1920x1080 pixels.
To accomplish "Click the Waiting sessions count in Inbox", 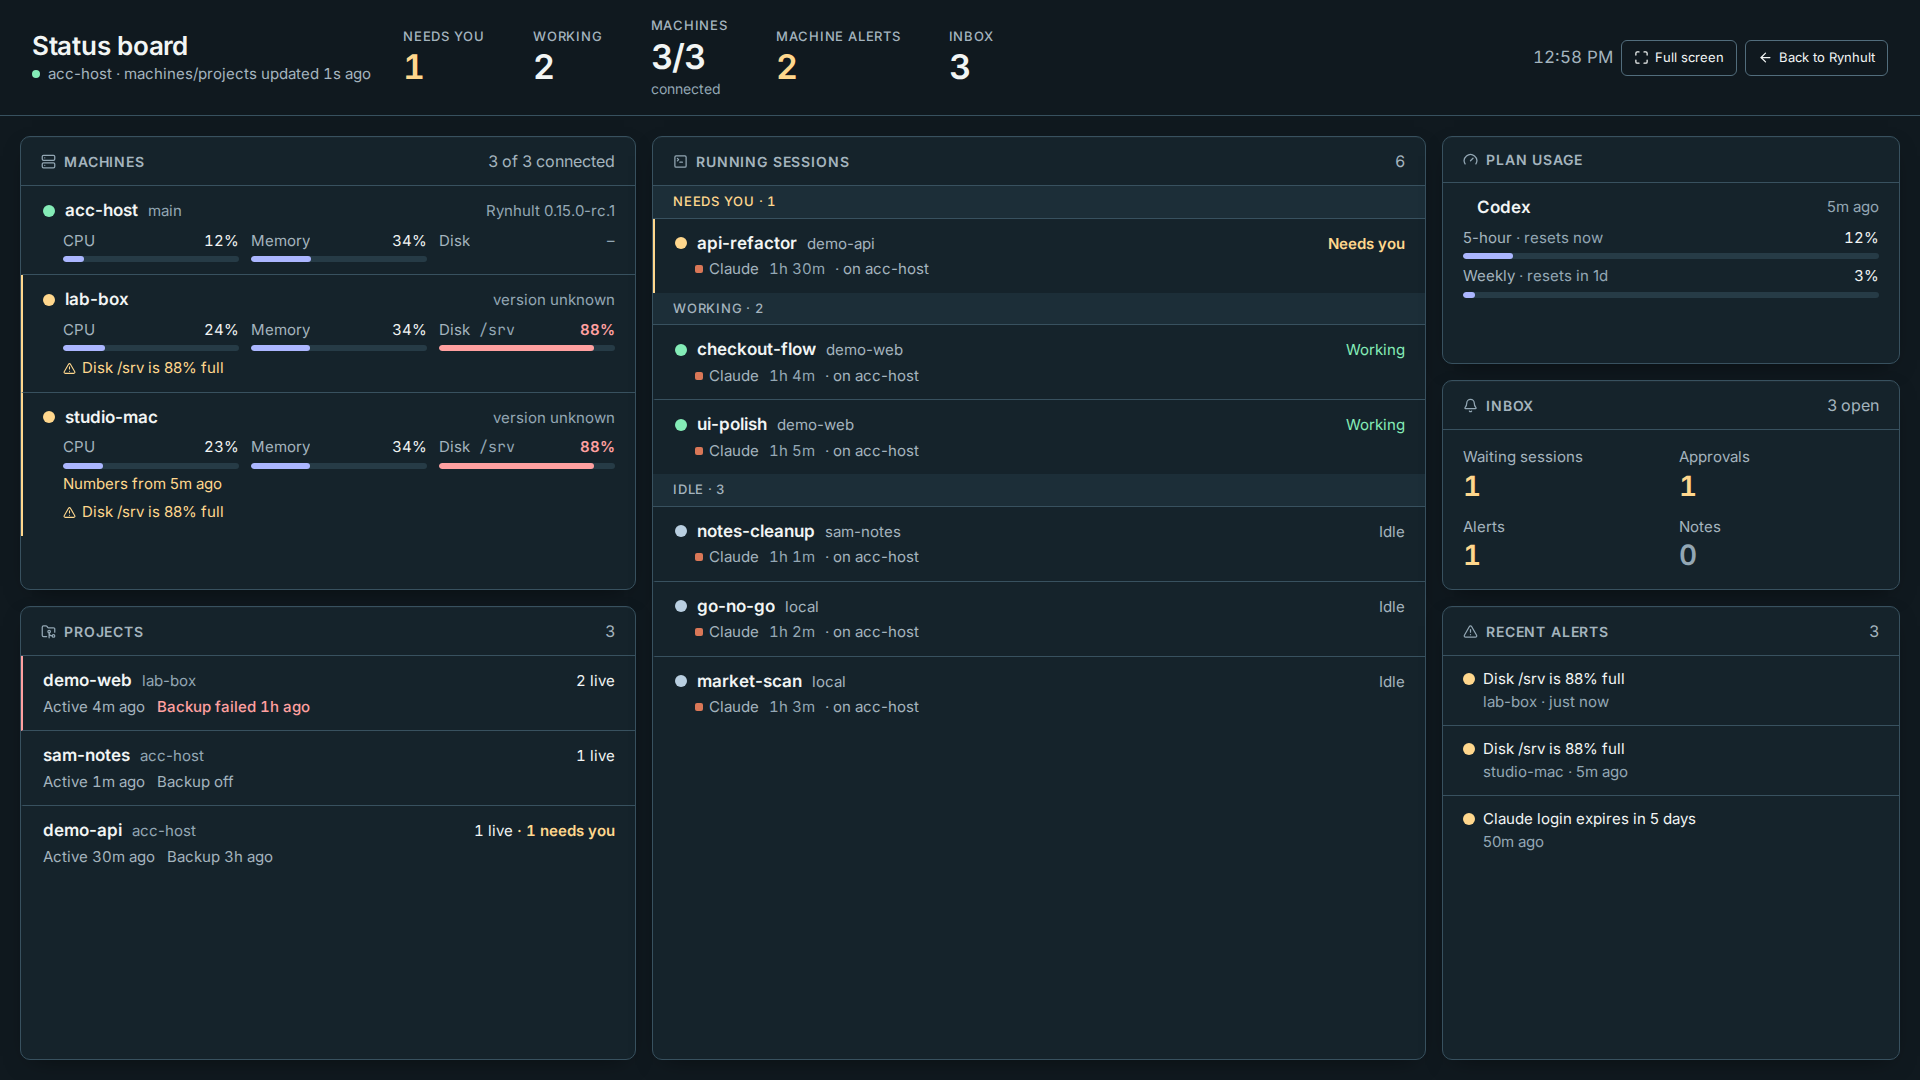I will click(1471, 486).
